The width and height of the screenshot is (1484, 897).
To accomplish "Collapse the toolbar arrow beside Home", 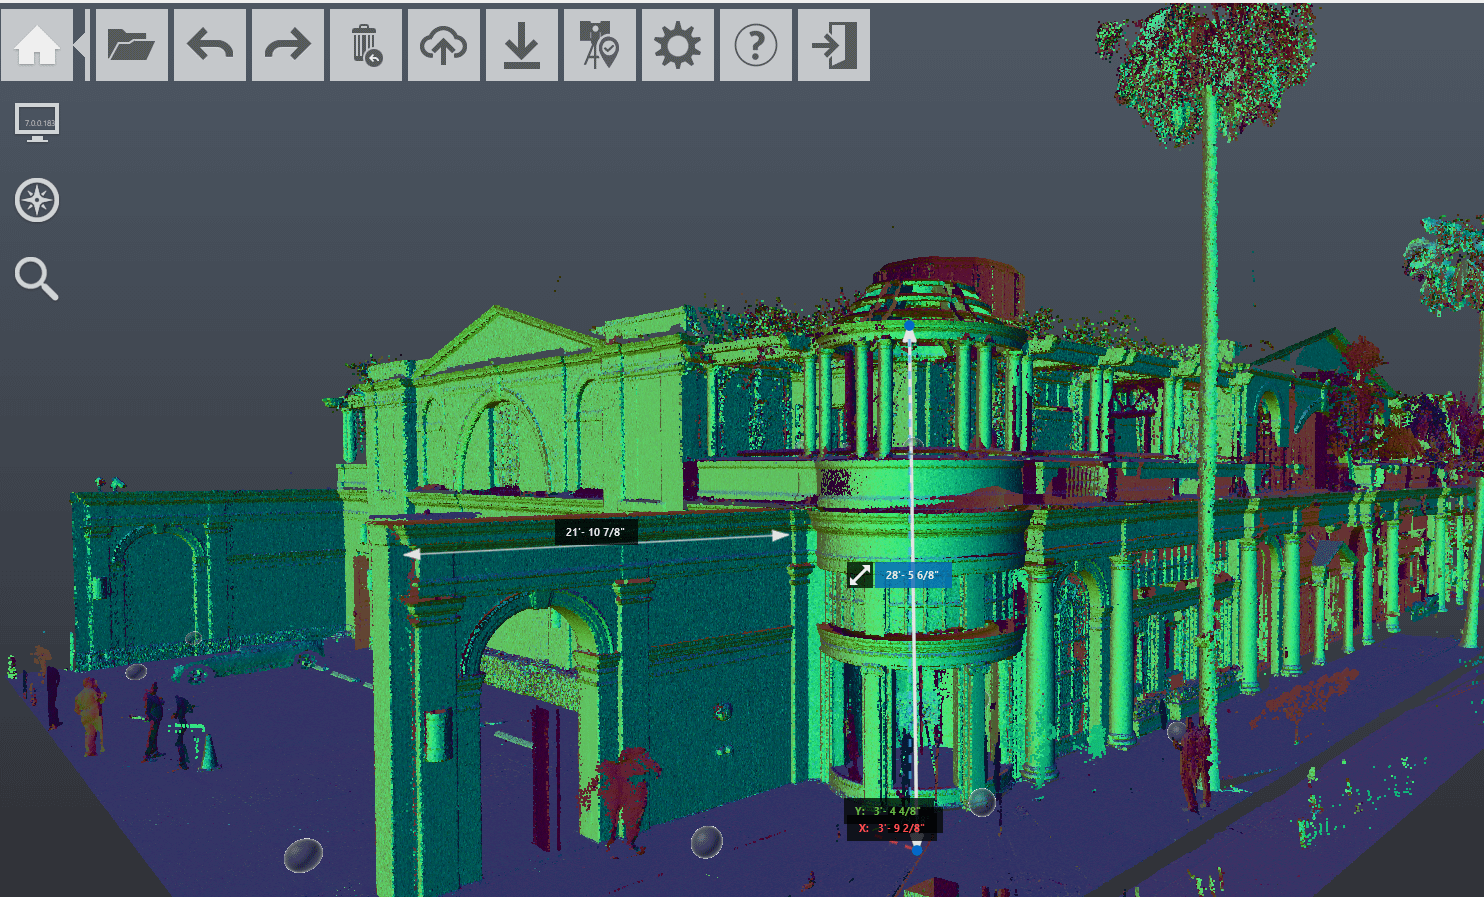I will [x=82, y=45].
